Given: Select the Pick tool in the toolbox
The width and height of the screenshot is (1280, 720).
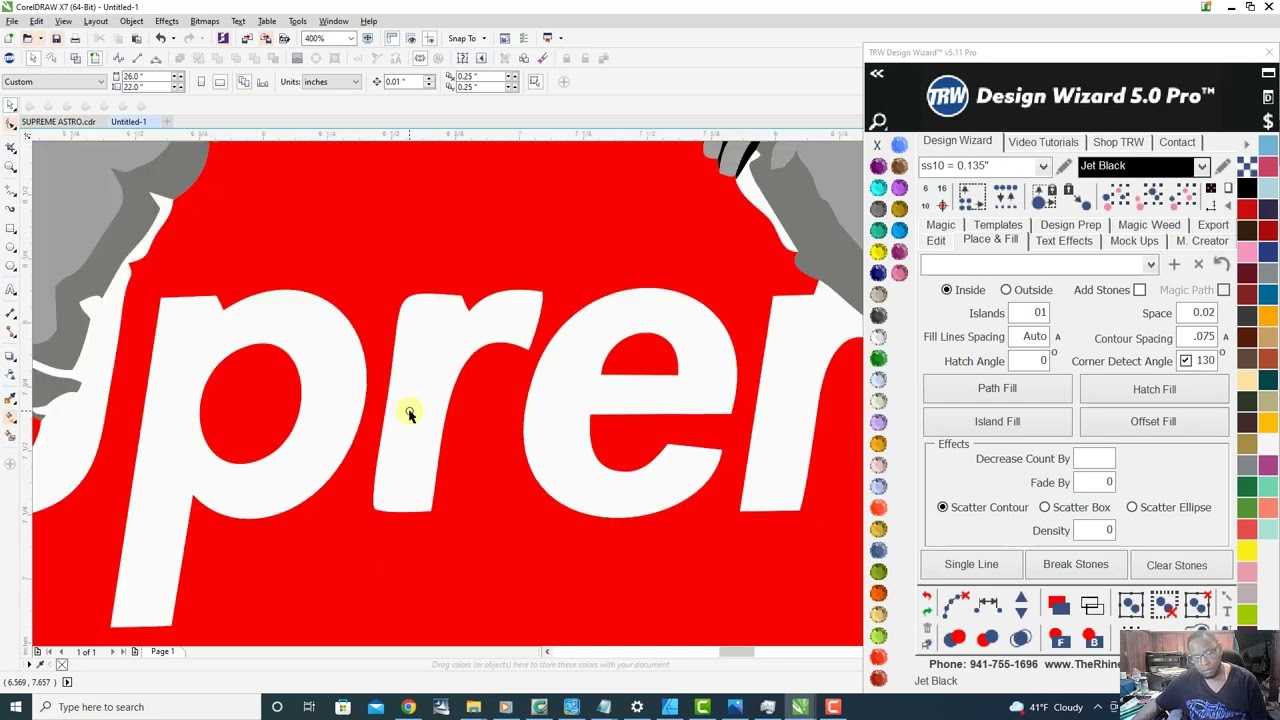Looking at the screenshot, I should click(x=10, y=105).
